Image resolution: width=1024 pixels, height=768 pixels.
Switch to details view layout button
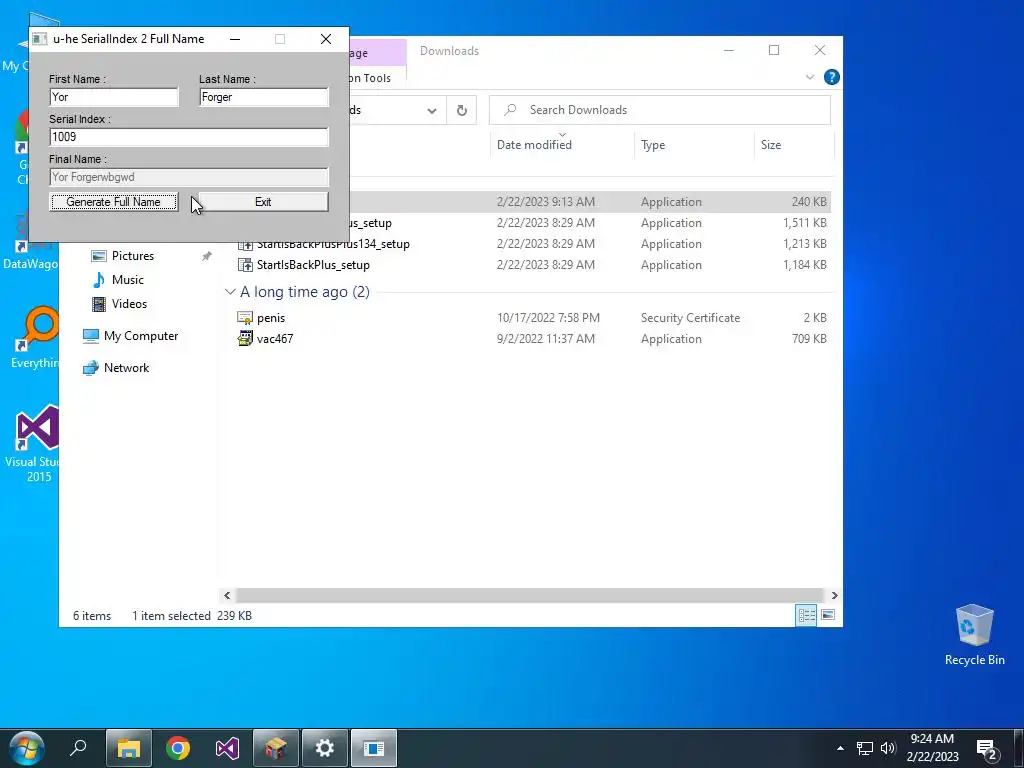(807, 615)
